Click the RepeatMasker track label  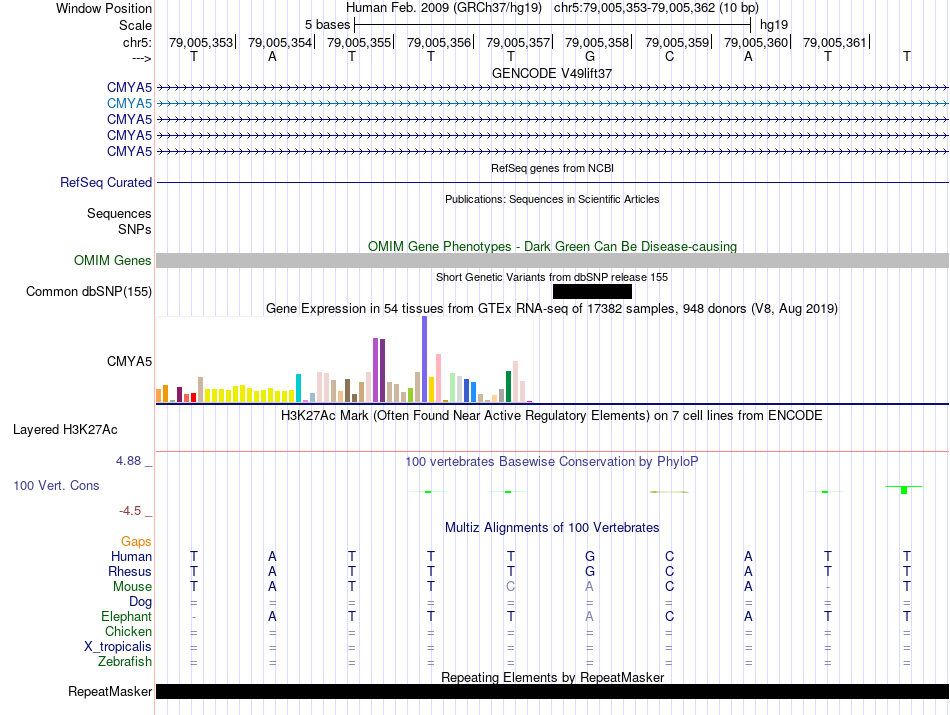[110, 692]
